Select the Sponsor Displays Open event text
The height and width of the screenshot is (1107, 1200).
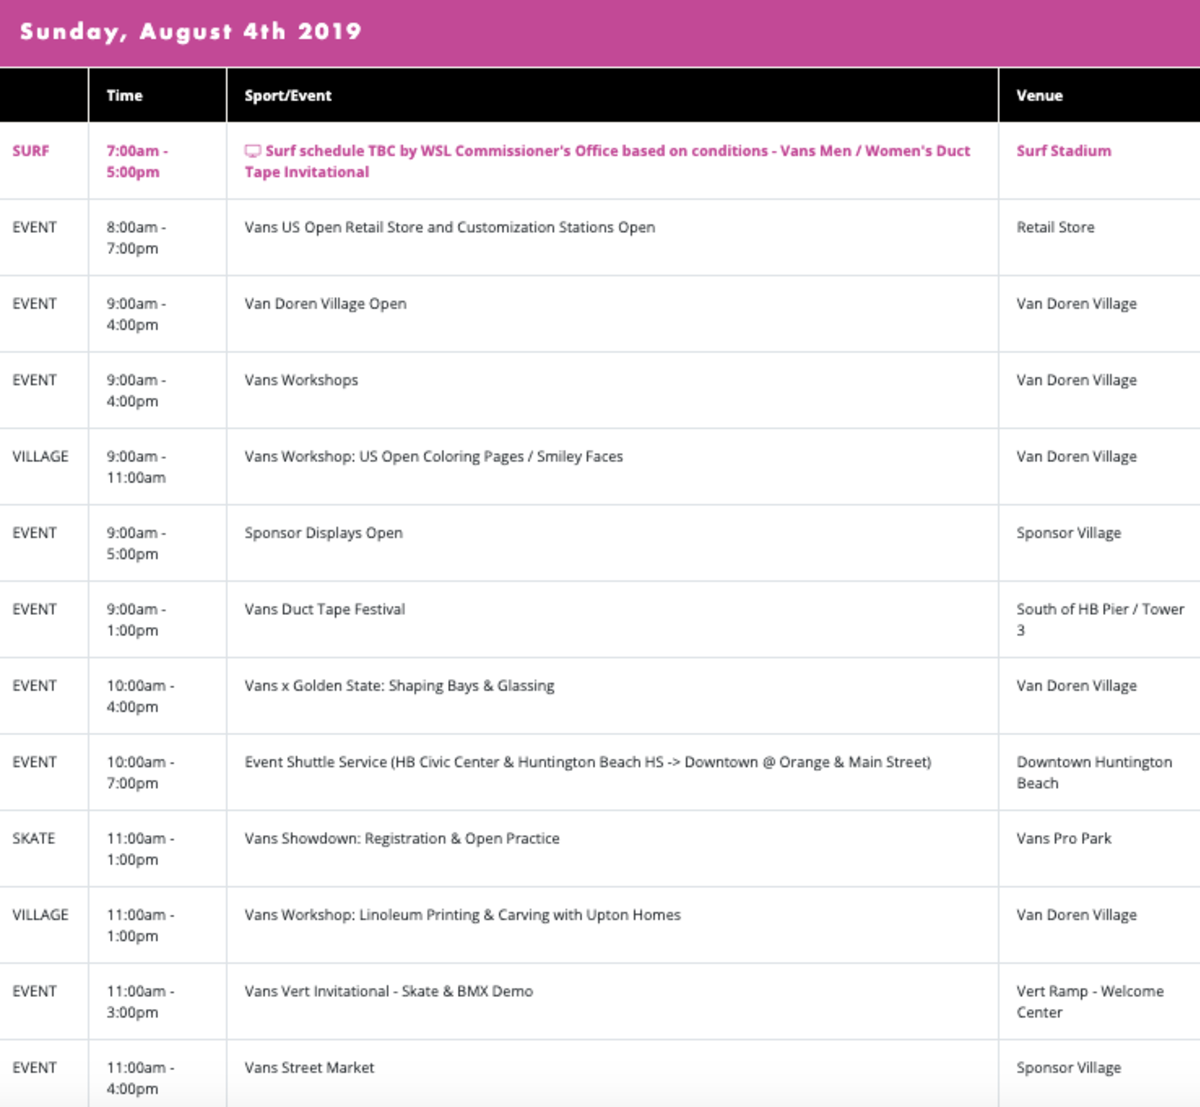324,533
